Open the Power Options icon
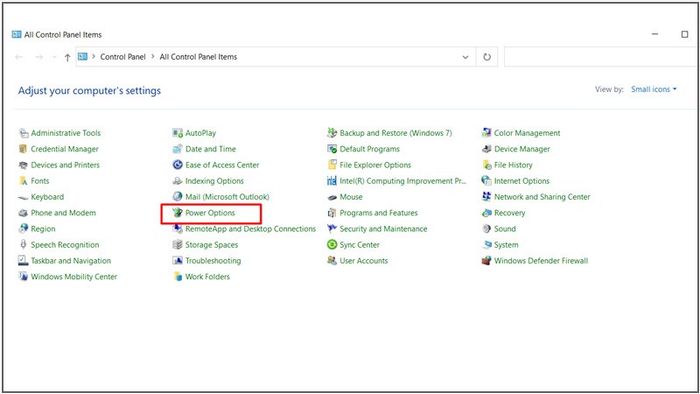Image resolution: width=700 pixels, height=394 pixels. point(178,213)
